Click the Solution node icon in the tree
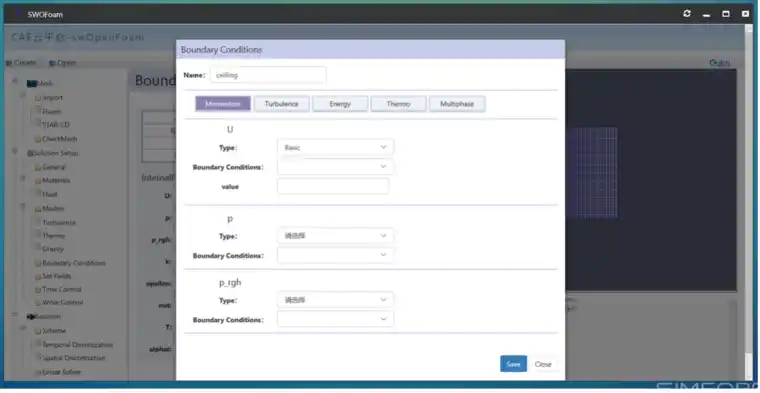This screenshot has height=393, width=760. [31, 316]
